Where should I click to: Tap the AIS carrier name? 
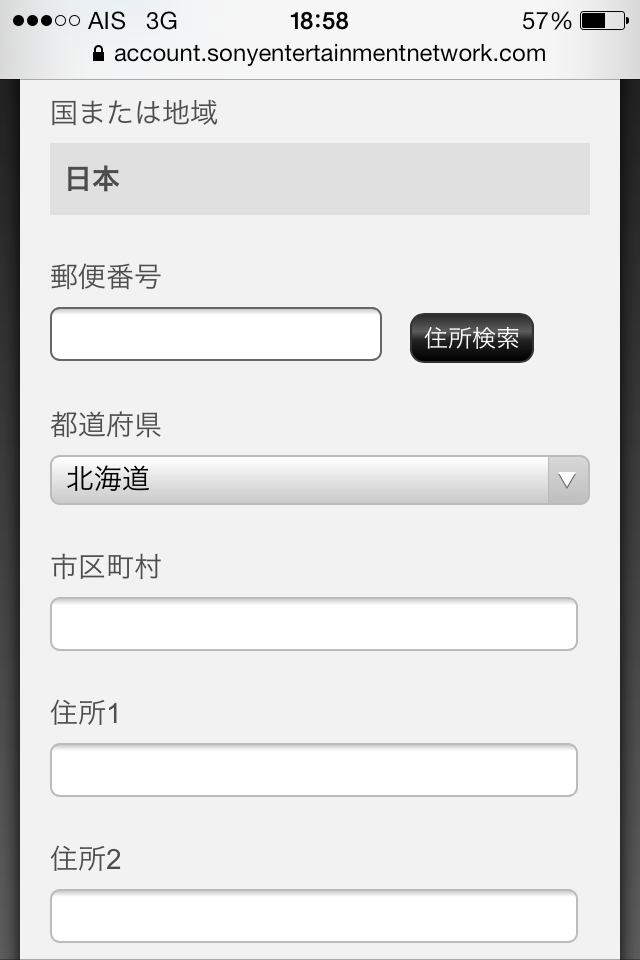click(107, 20)
